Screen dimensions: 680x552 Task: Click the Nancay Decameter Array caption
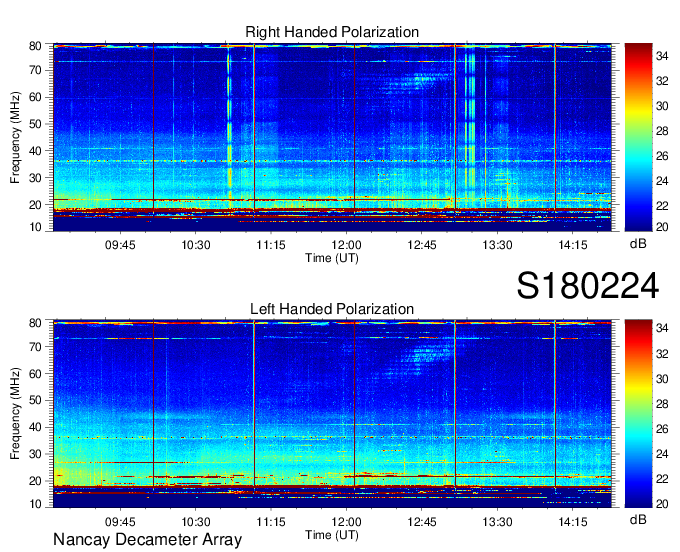click(147, 540)
